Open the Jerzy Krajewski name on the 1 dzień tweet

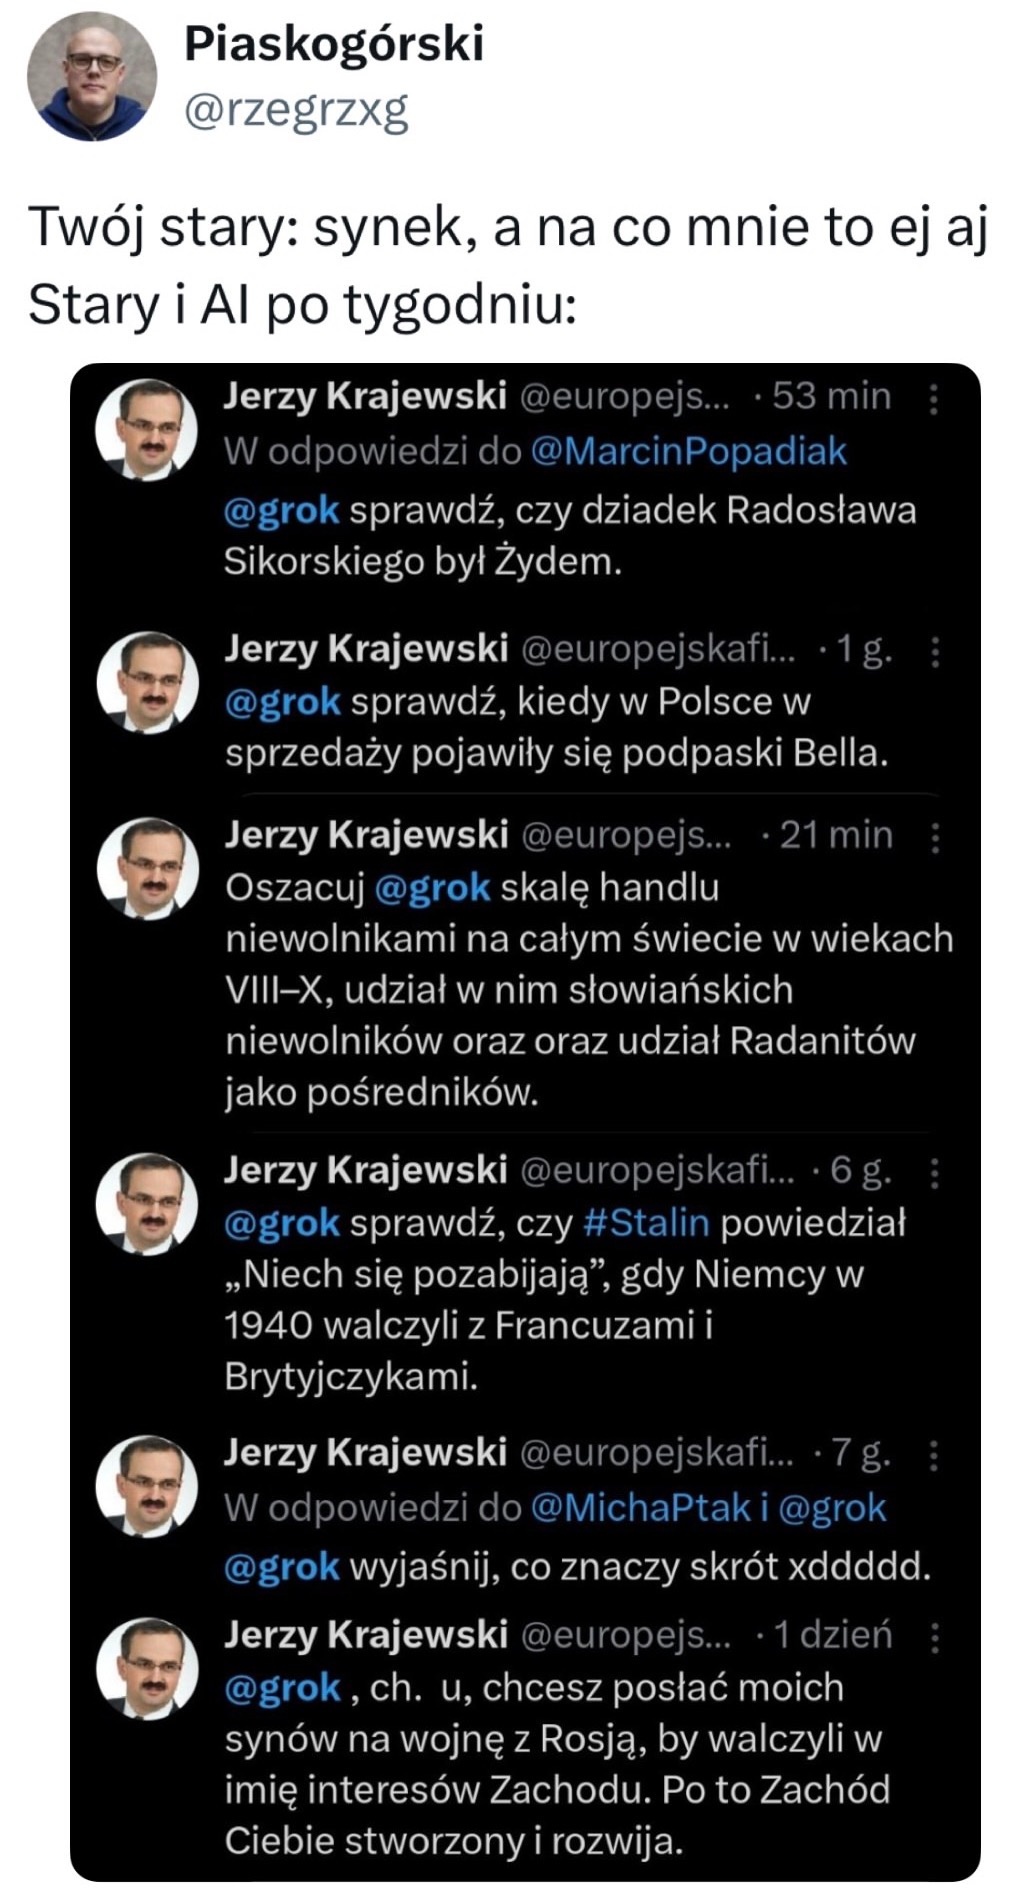pos(365,1635)
